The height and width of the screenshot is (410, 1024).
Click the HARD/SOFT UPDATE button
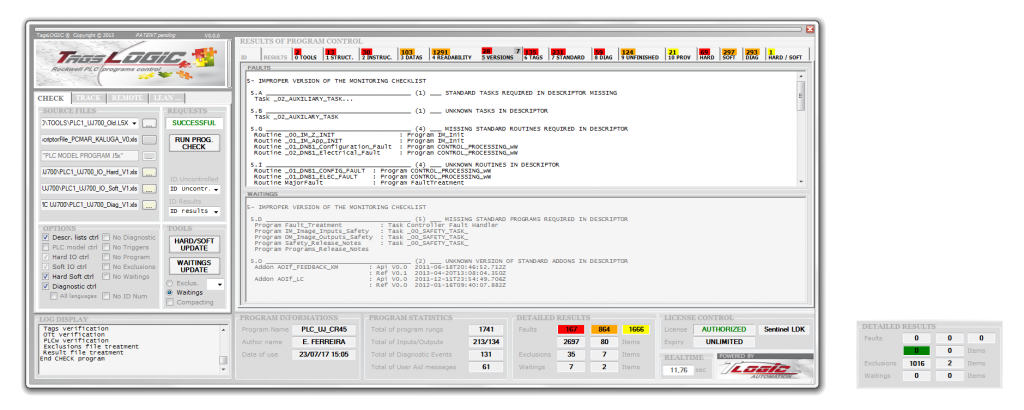point(195,244)
